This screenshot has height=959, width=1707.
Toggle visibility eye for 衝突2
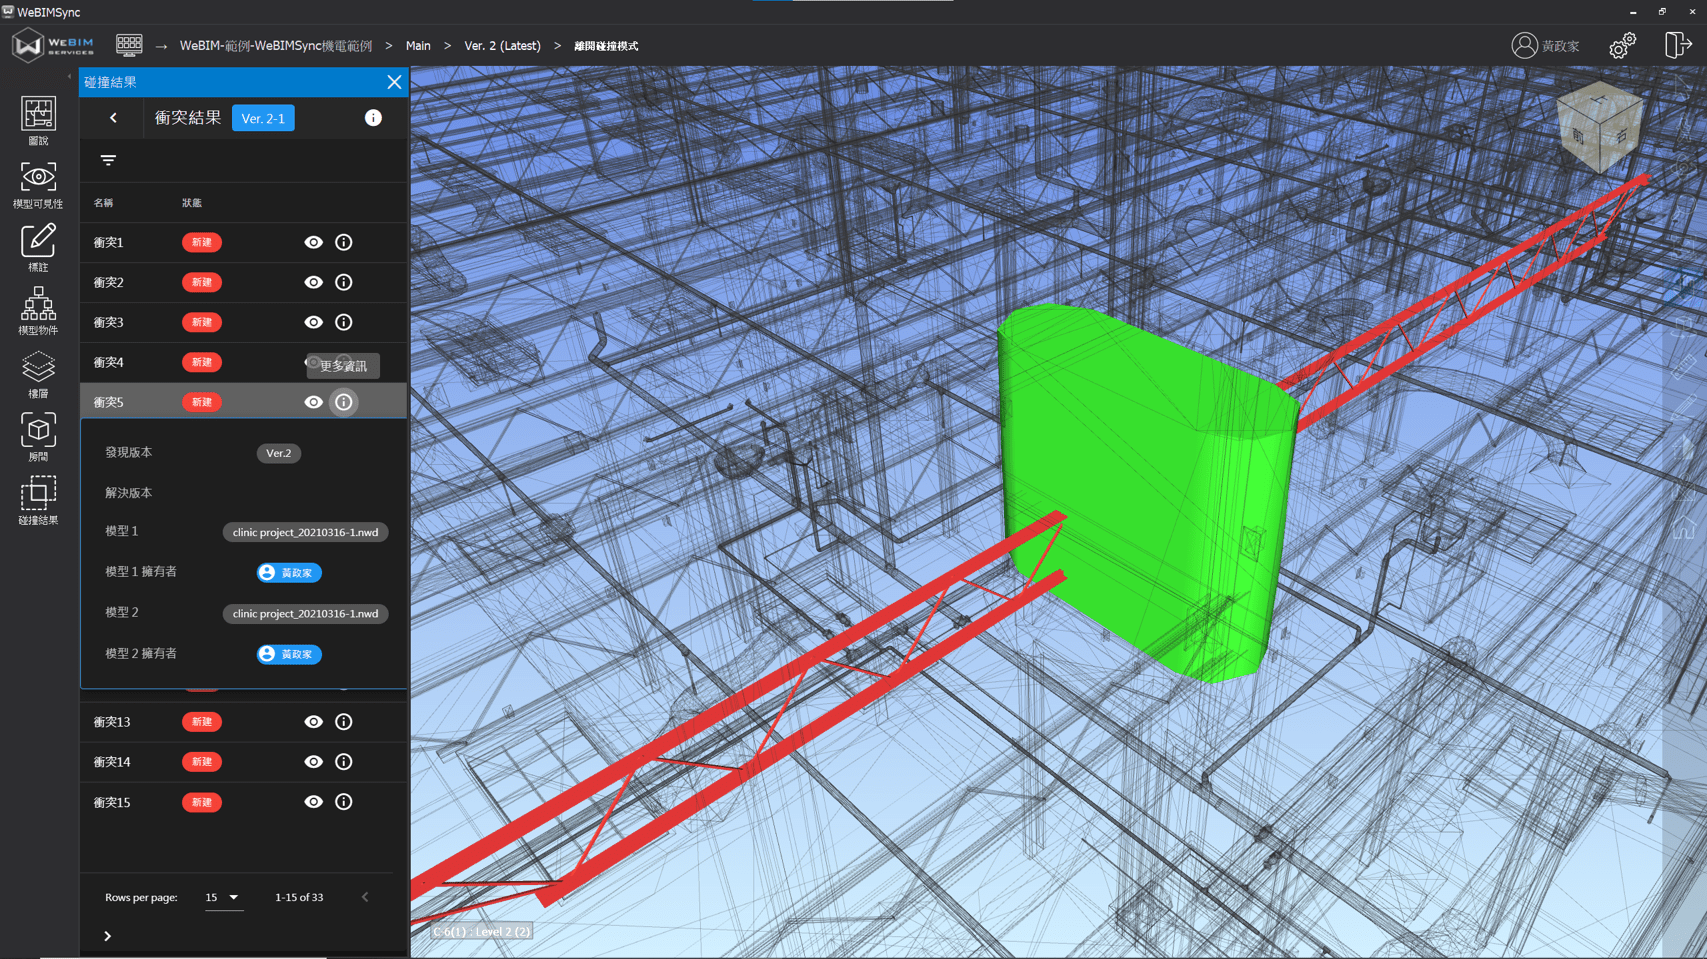[x=313, y=282]
